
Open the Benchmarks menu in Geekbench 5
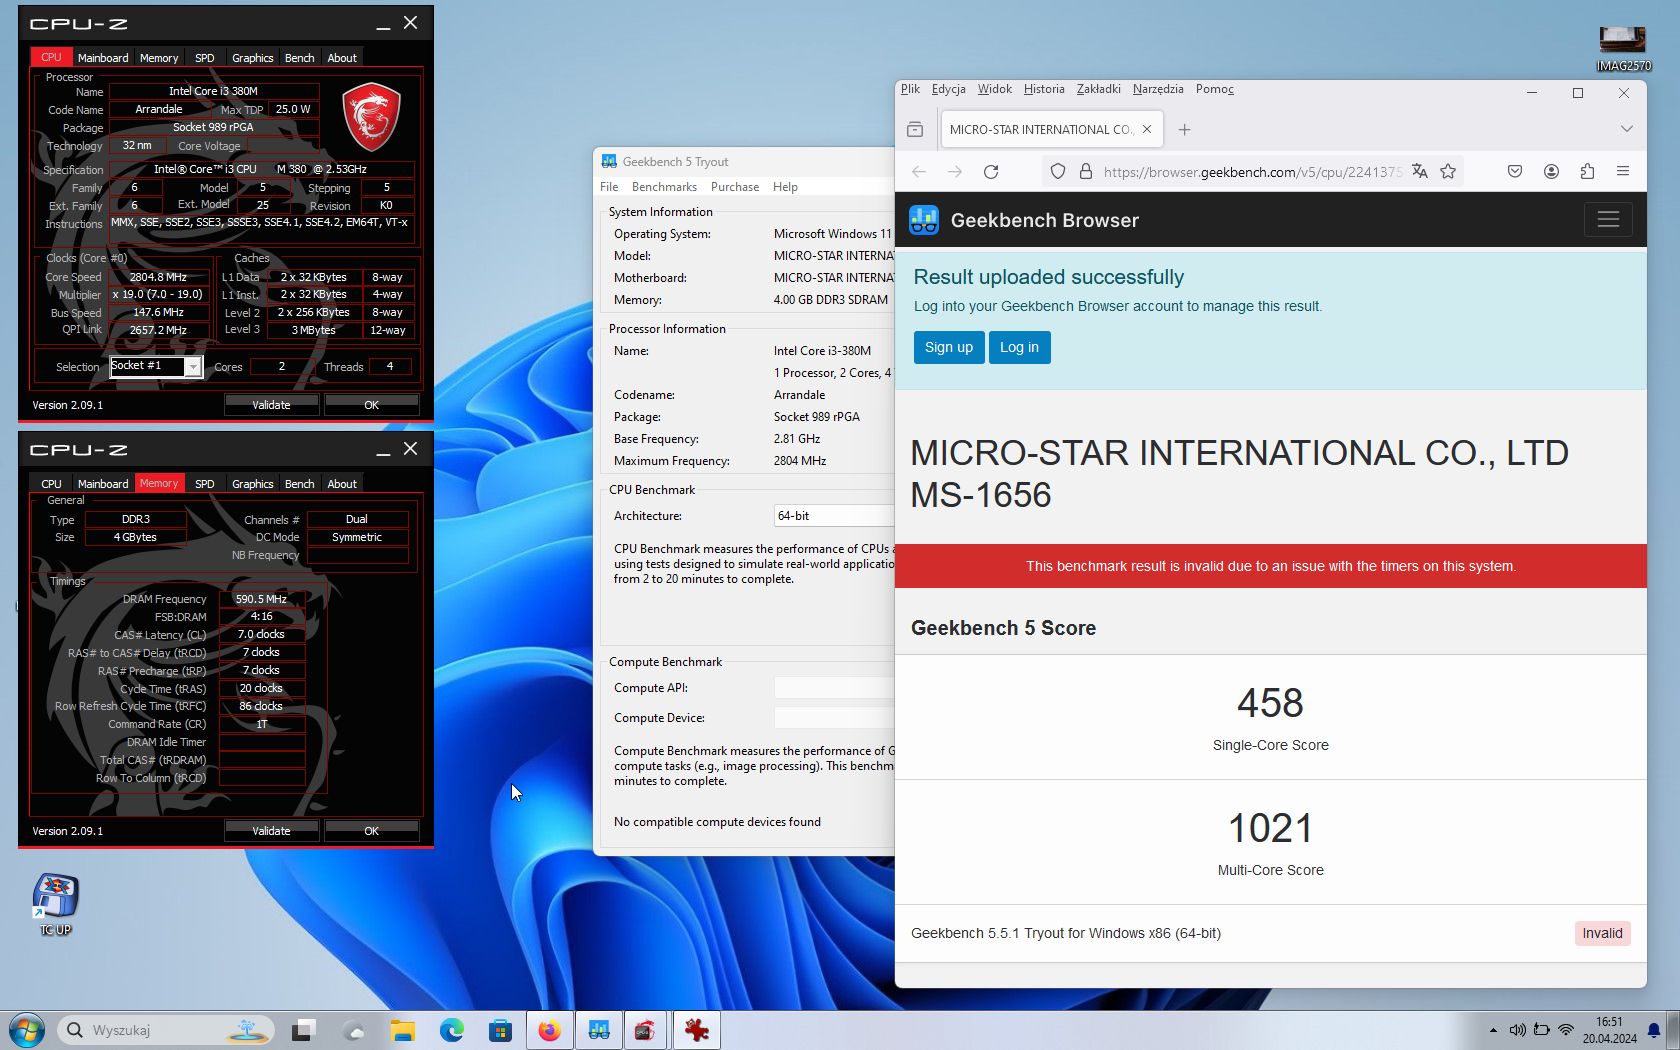tap(664, 187)
